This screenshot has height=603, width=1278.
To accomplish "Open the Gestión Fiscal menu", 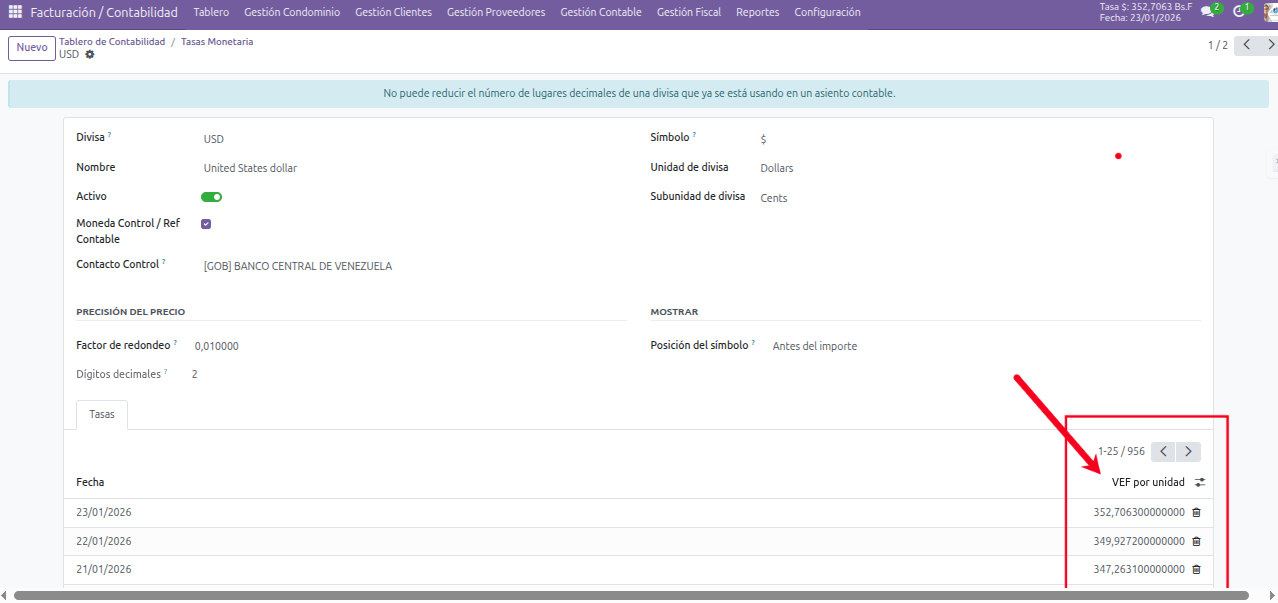I will [688, 12].
